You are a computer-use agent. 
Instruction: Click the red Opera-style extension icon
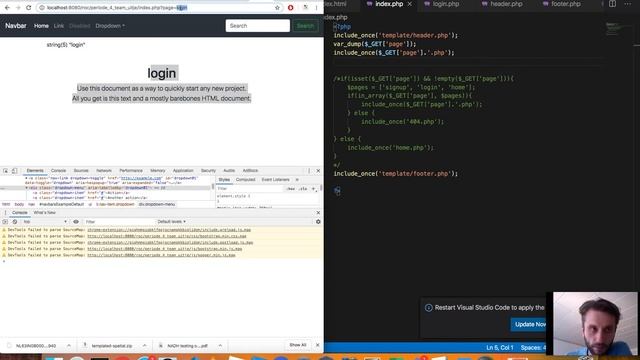pos(291,8)
